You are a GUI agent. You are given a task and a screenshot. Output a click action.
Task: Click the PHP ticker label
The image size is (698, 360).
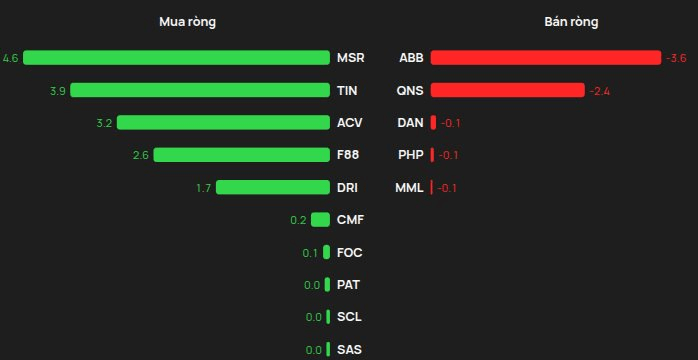(411, 155)
